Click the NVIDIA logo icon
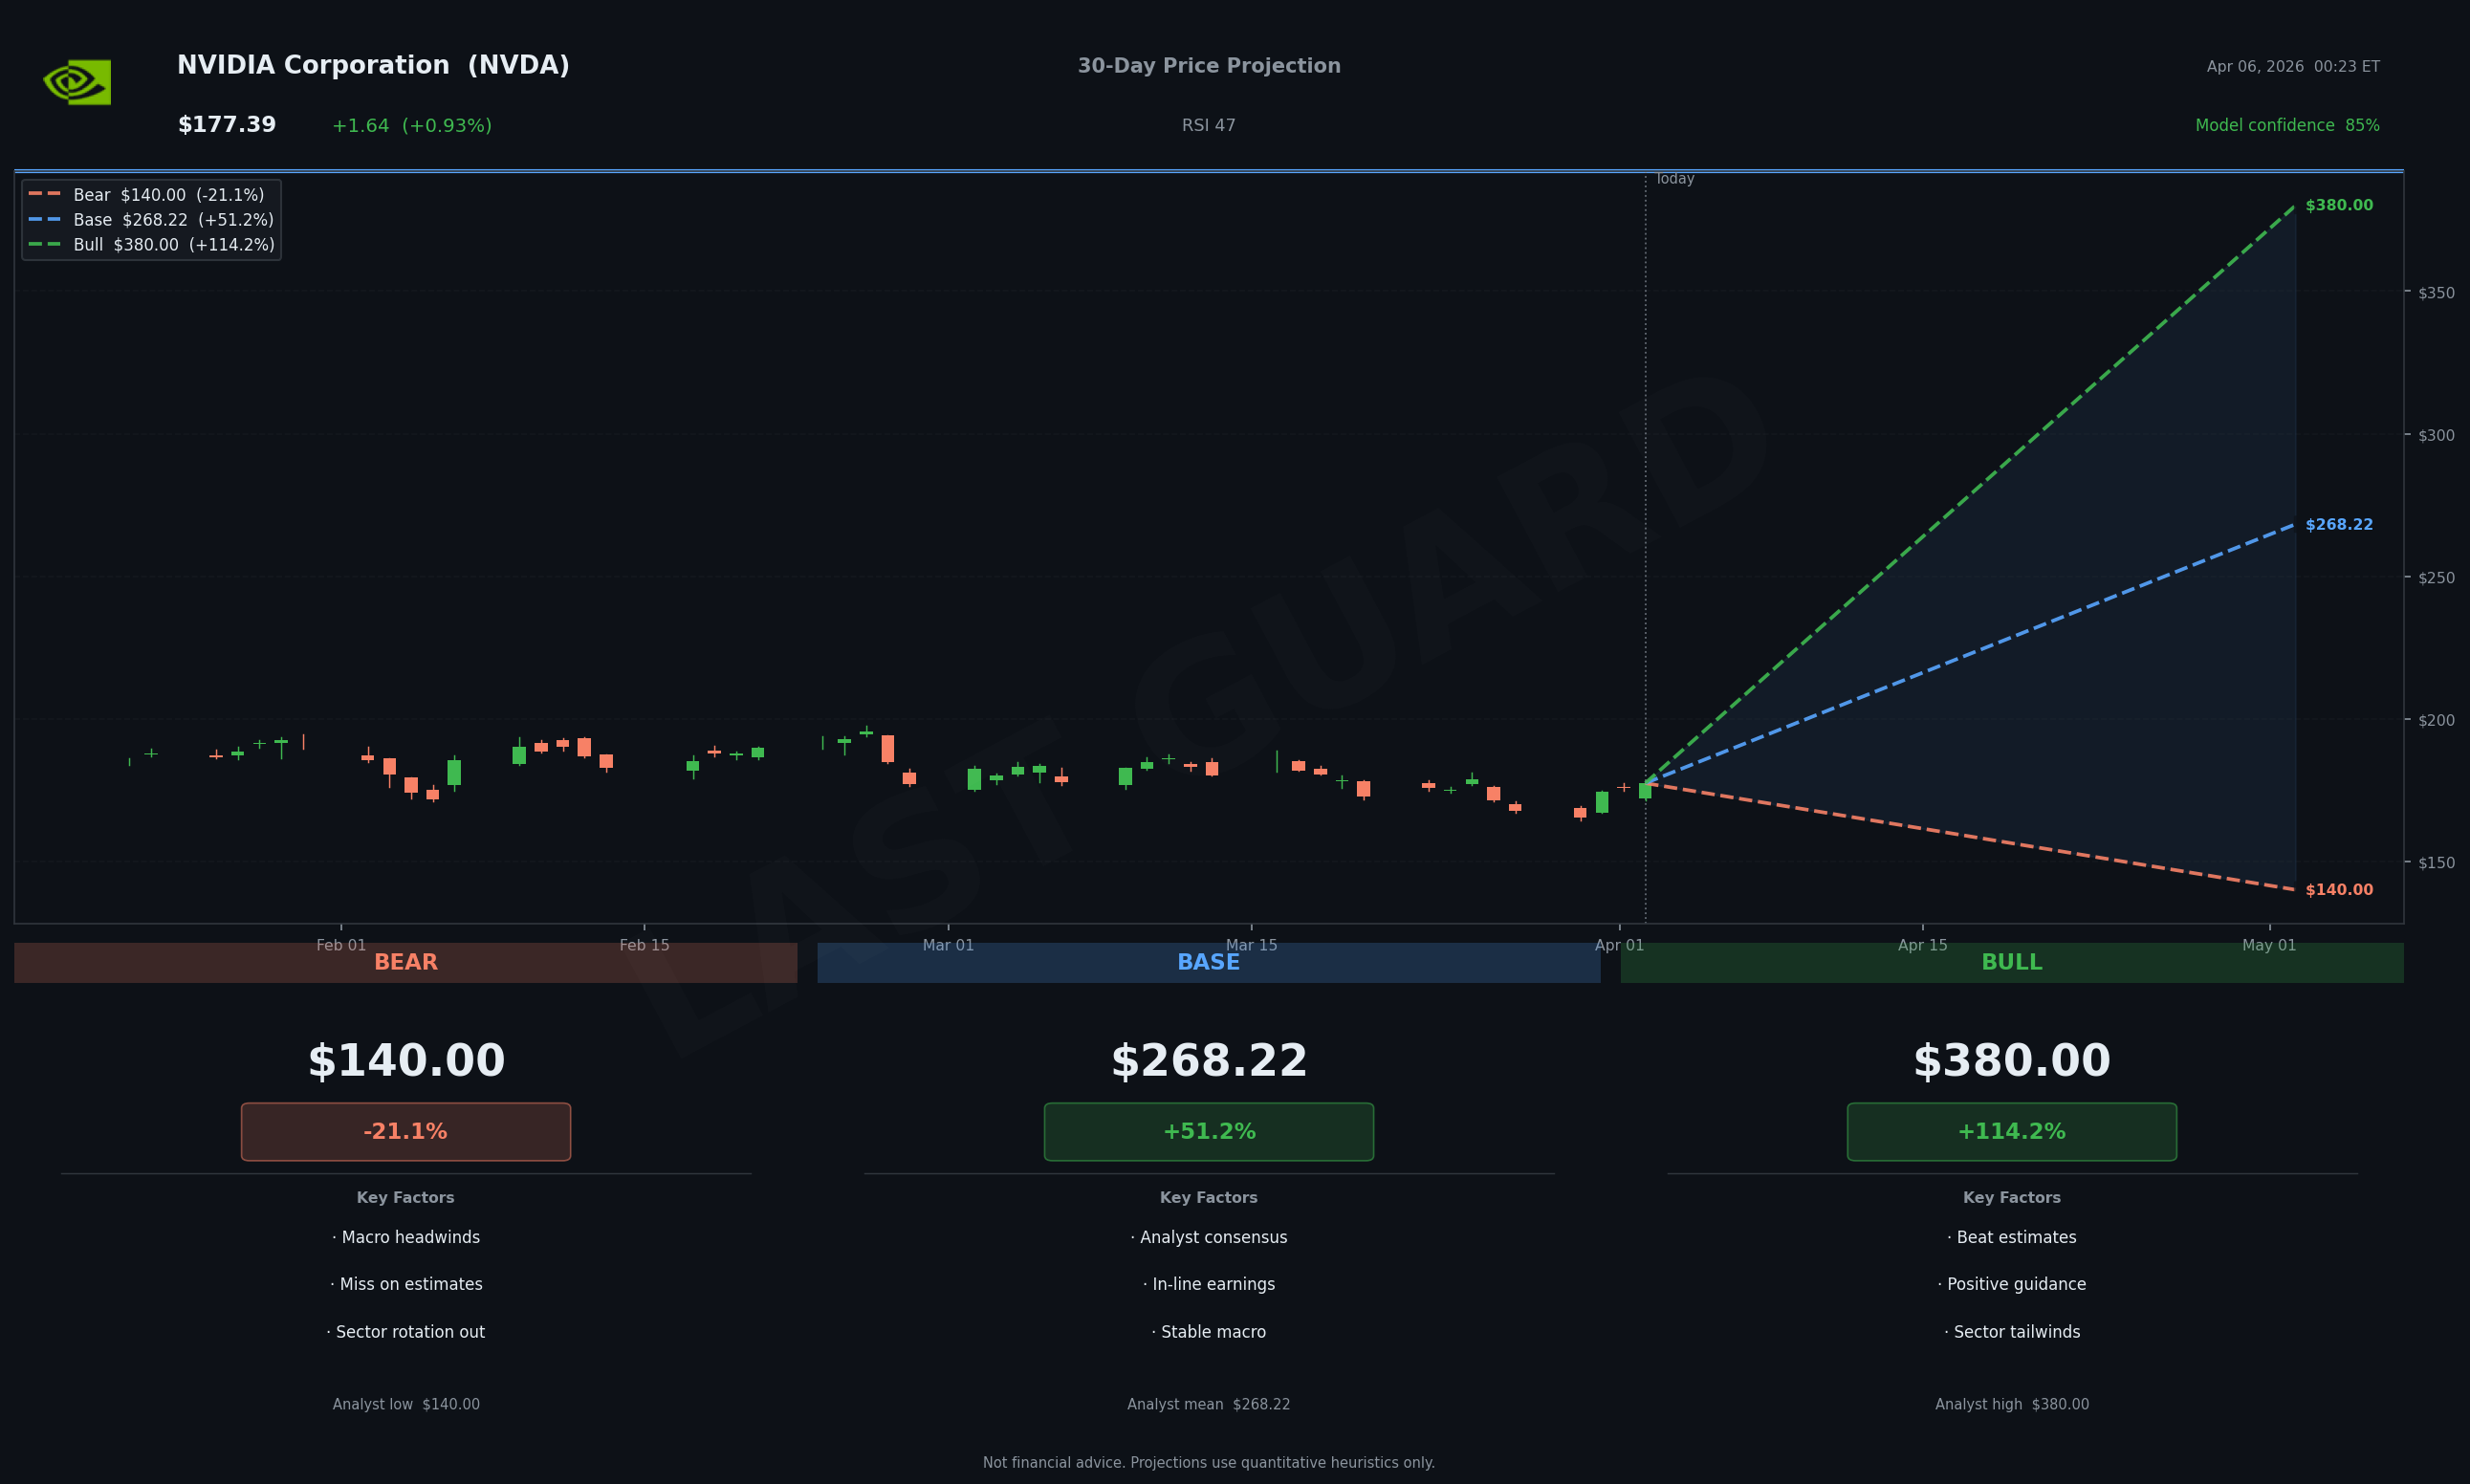 tap(77, 82)
